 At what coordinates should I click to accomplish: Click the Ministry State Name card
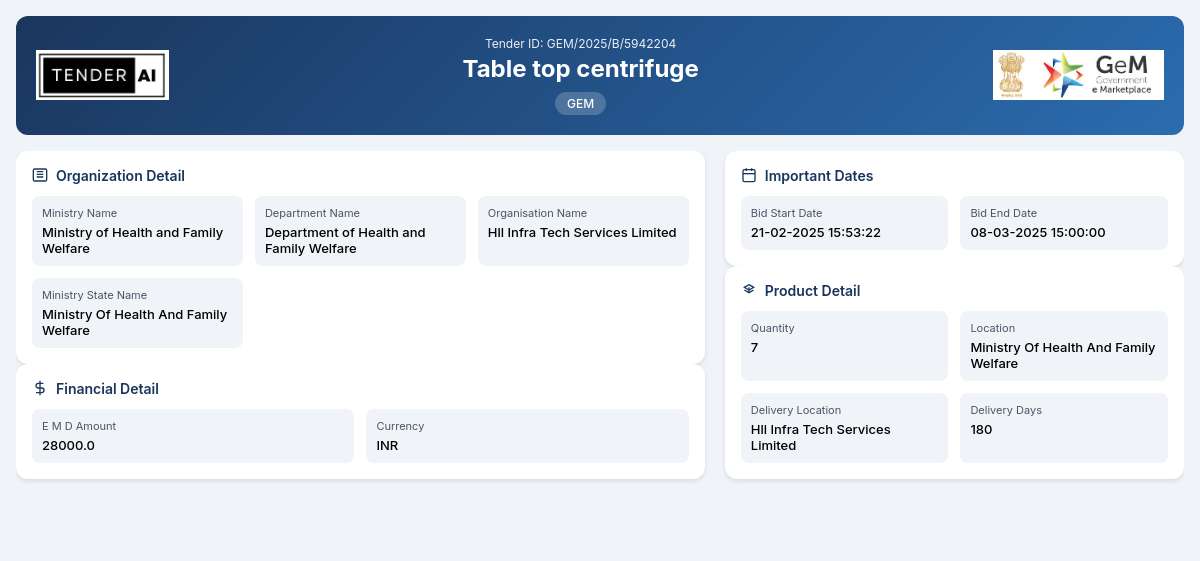pyautogui.click(x=137, y=313)
